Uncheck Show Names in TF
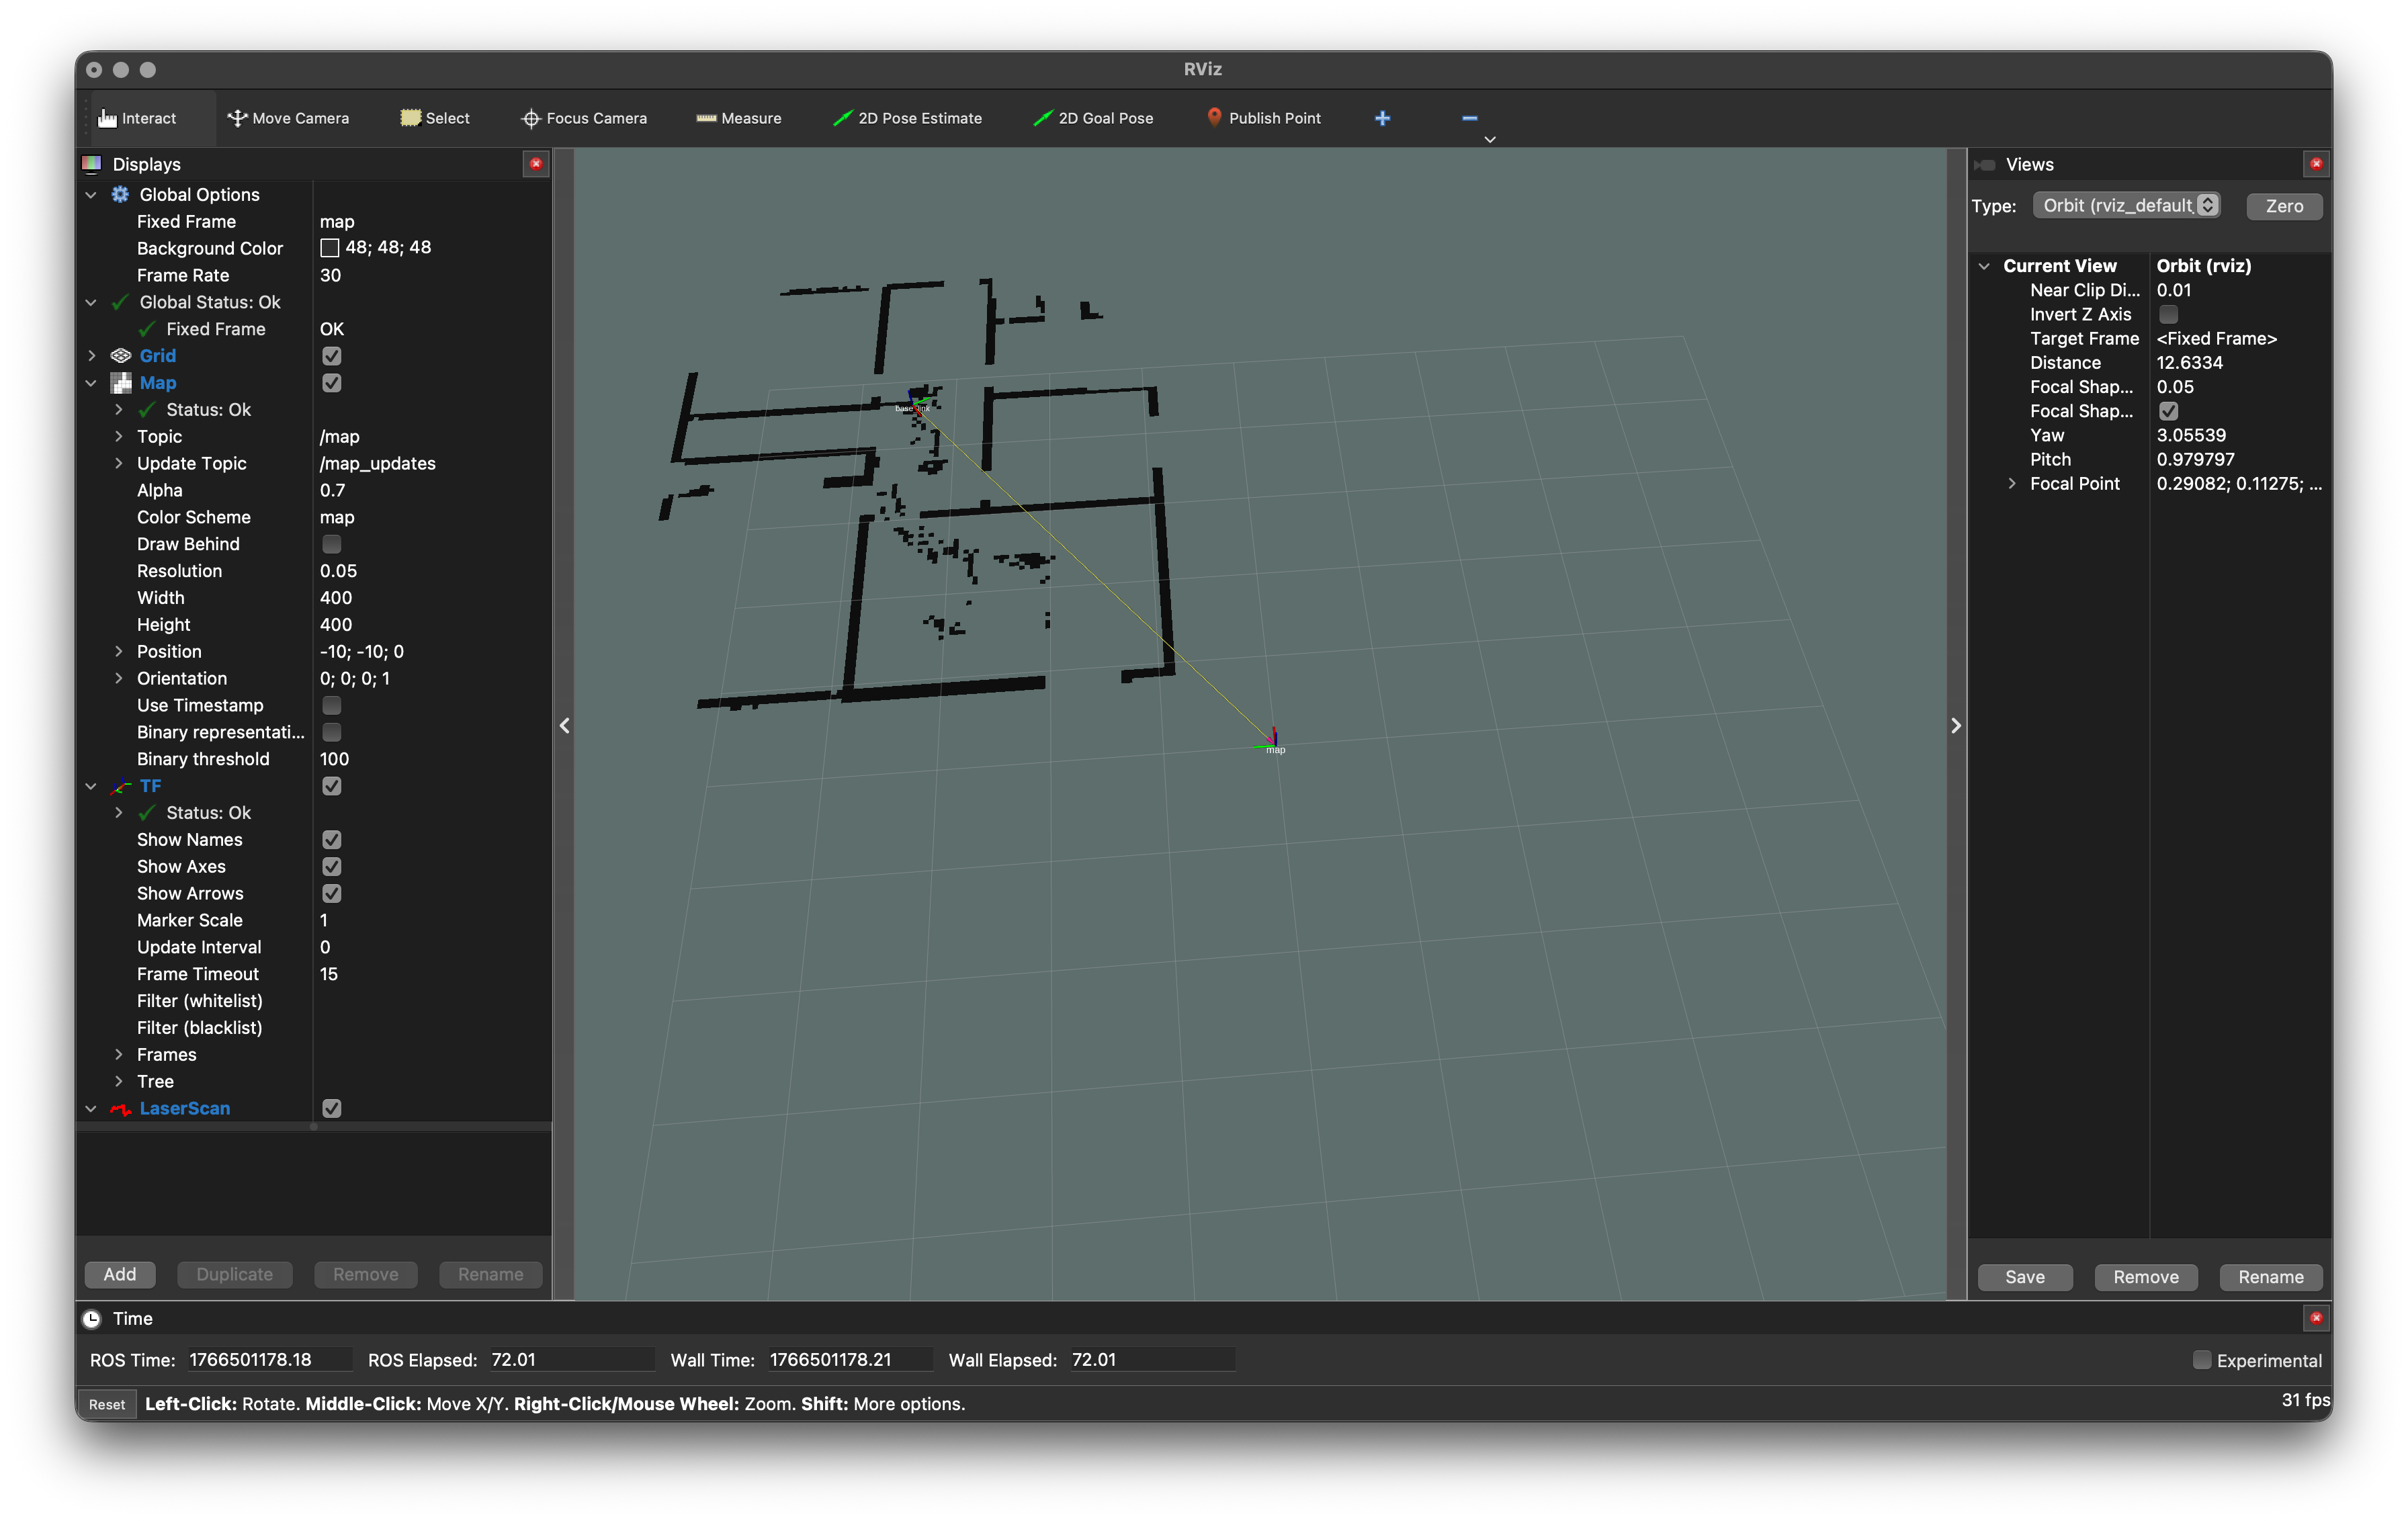Viewport: 2408px width, 1521px height. tap(332, 840)
